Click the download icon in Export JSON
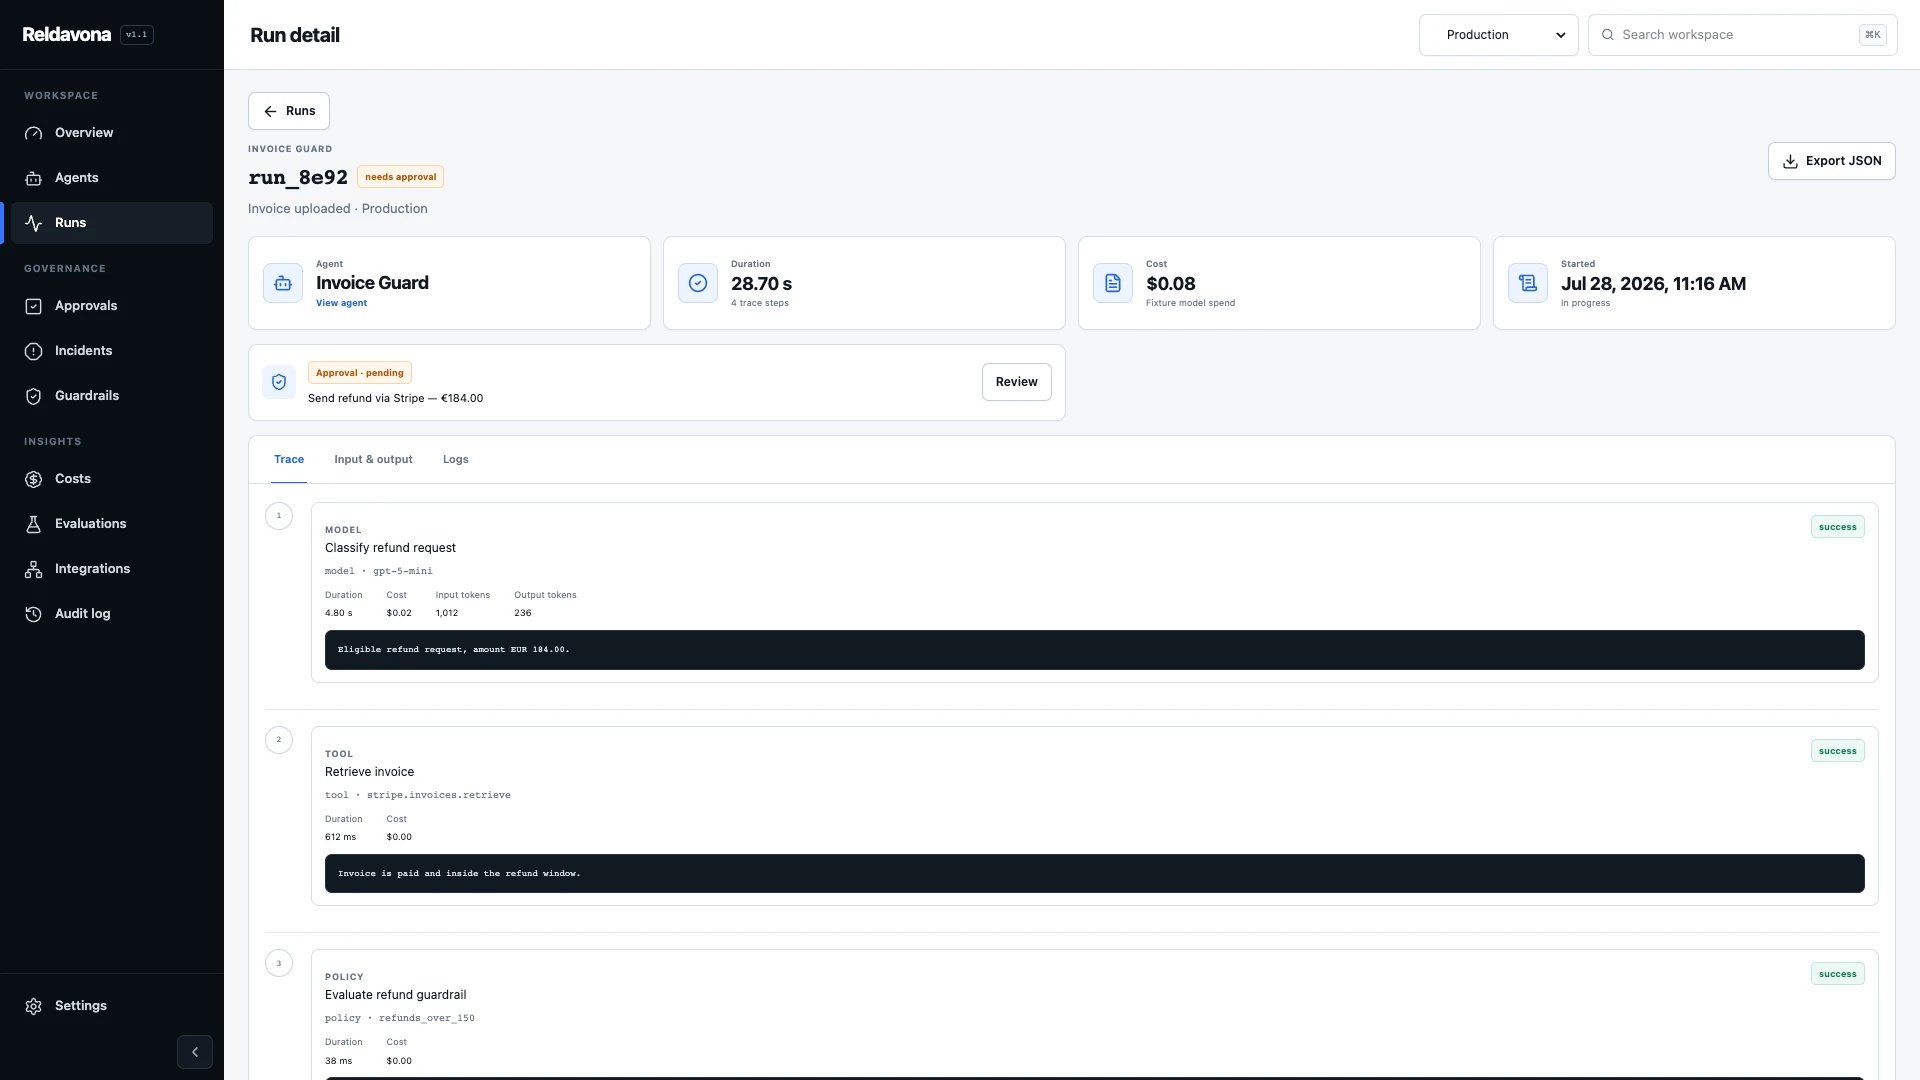This screenshot has height=1080, width=1920. 1790,161
